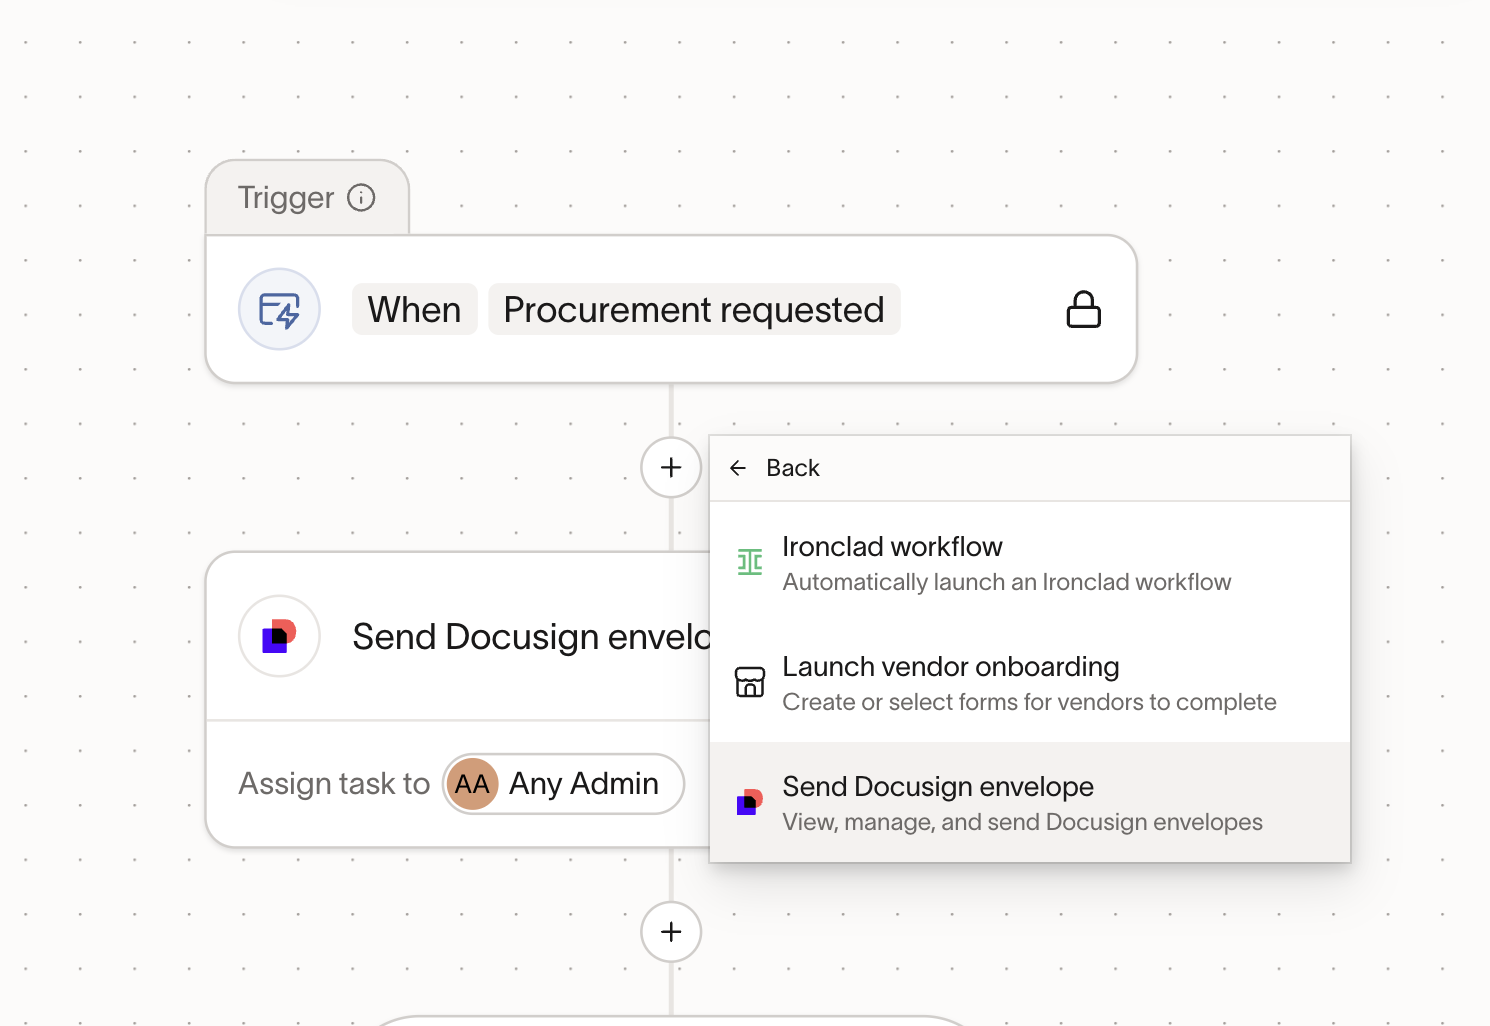Click the AA avatar badge
1490x1026 pixels.
472,784
